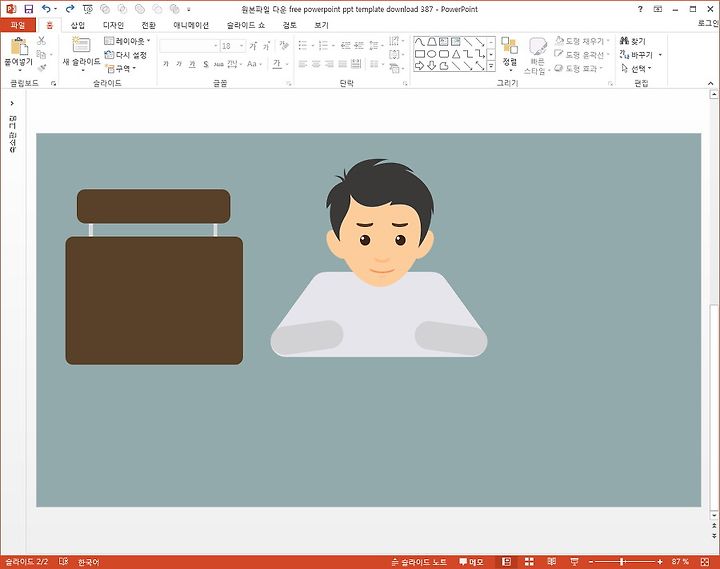This screenshot has height=569, width=720.
Task: Open the File (파일) tab
Action: pos(18,25)
